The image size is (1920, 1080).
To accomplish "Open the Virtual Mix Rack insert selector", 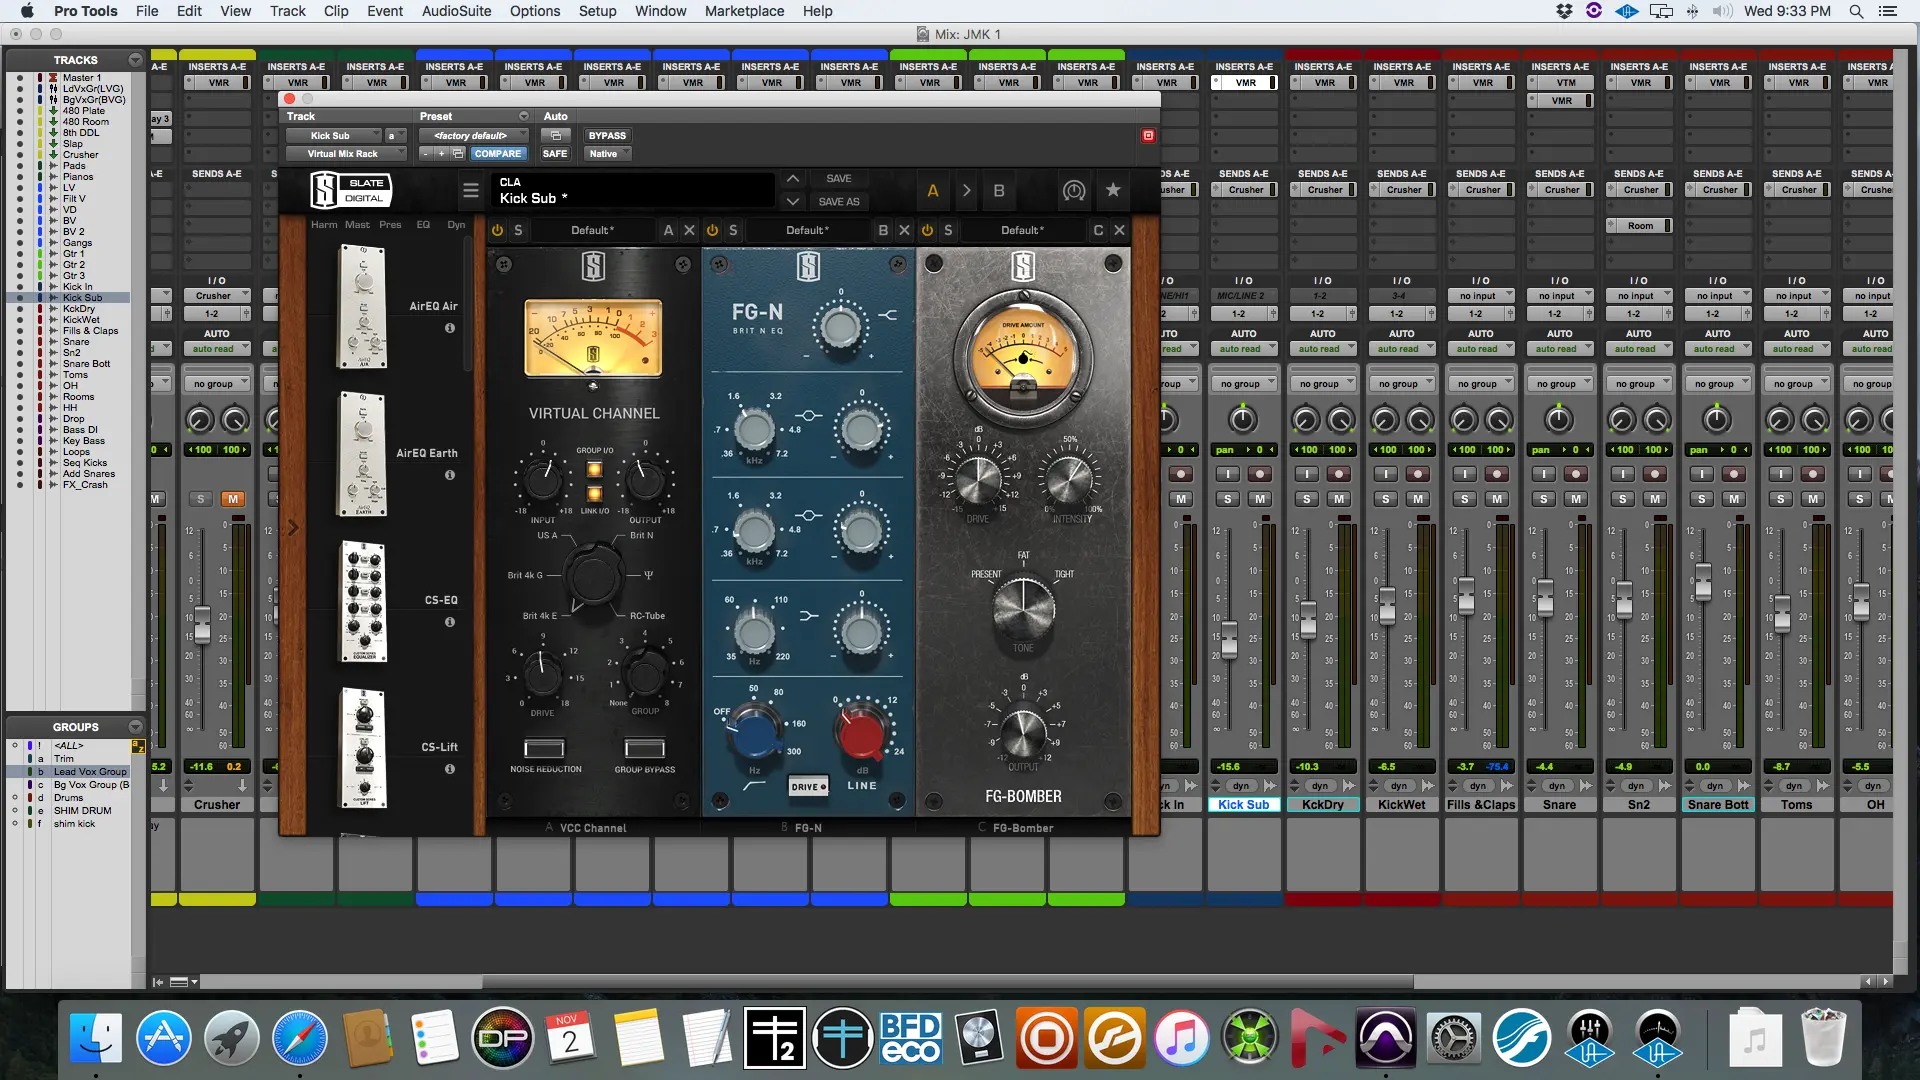I will point(345,154).
